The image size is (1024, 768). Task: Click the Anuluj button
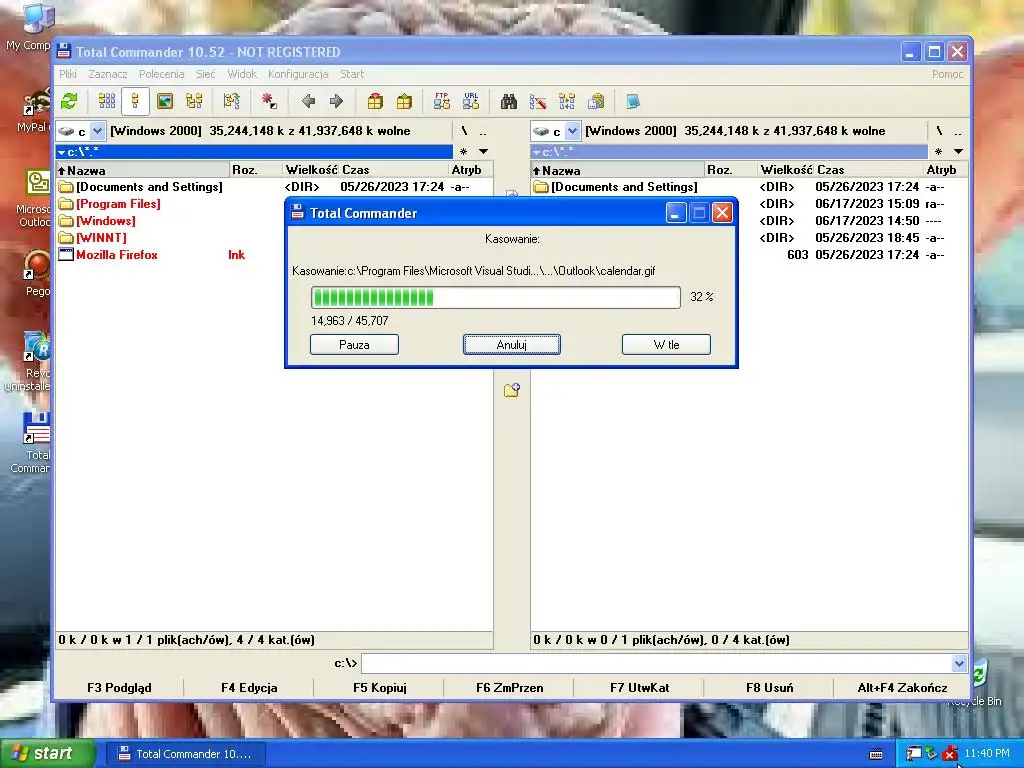pyautogui.click(x=511, y=345)
